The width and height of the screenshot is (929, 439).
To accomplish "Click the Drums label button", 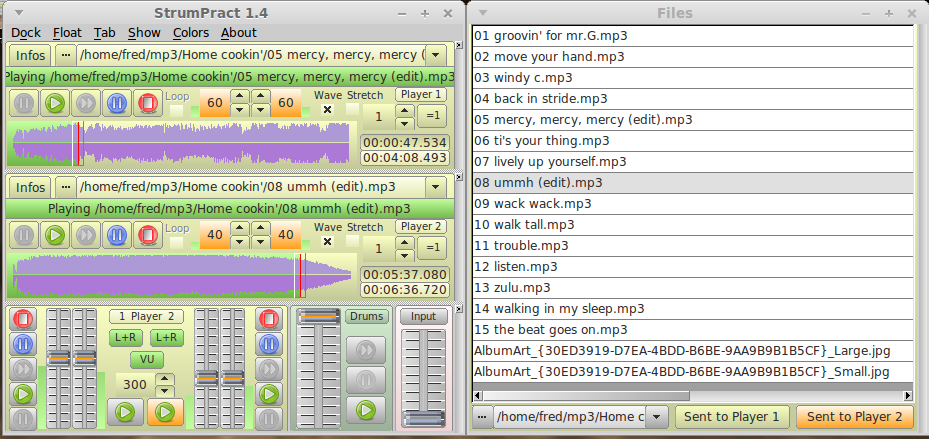I will point(367,316).
